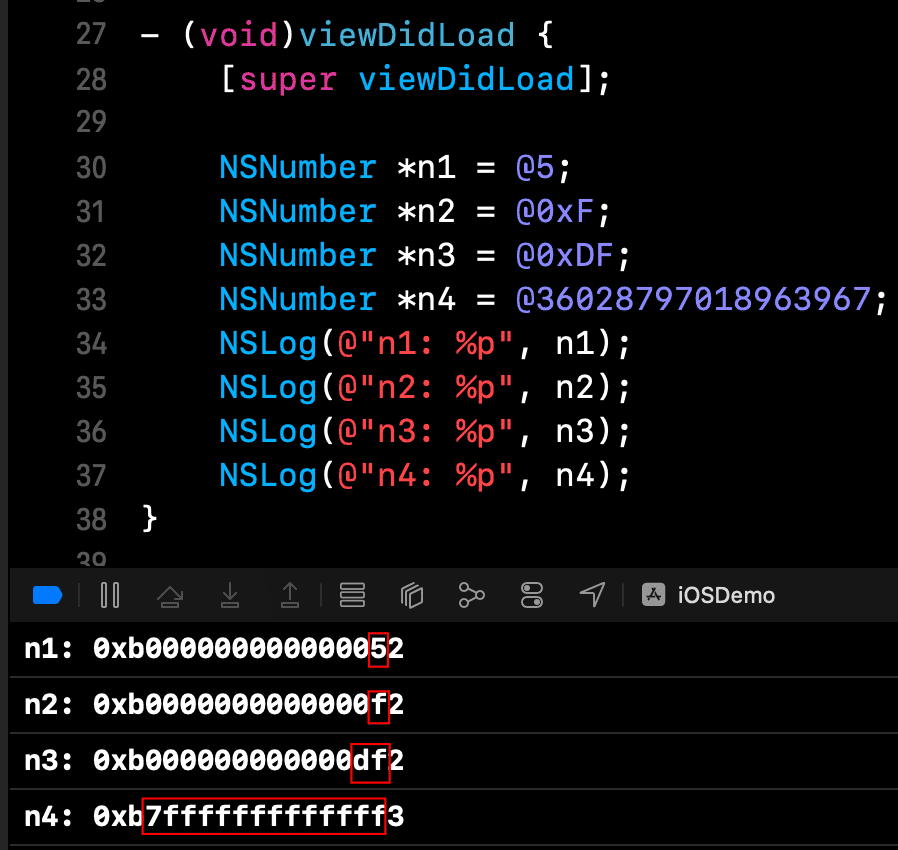The height and width of the screenshot is (850, 898).
Task: Click line number 30 gutter to add breakpoint
Action: (x=91, y=168)
